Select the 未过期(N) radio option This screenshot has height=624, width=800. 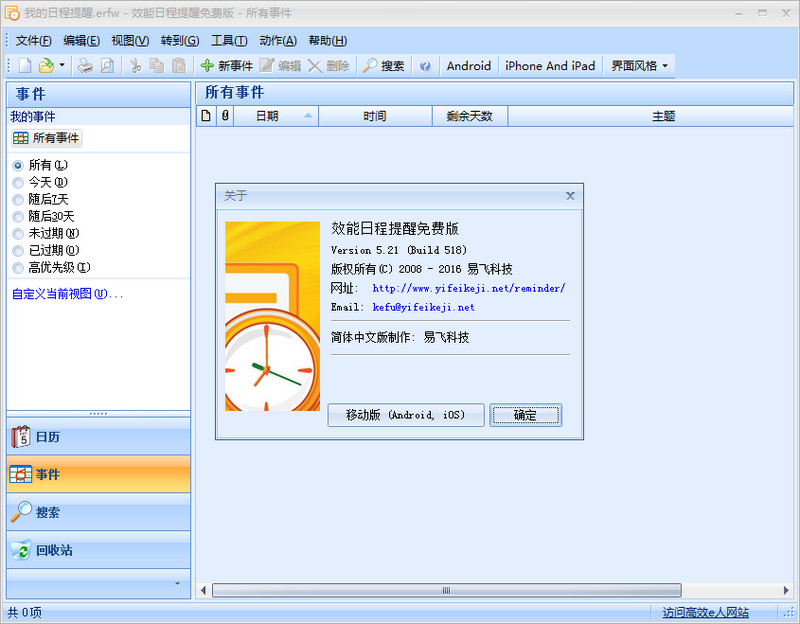(x=46, y=234)
